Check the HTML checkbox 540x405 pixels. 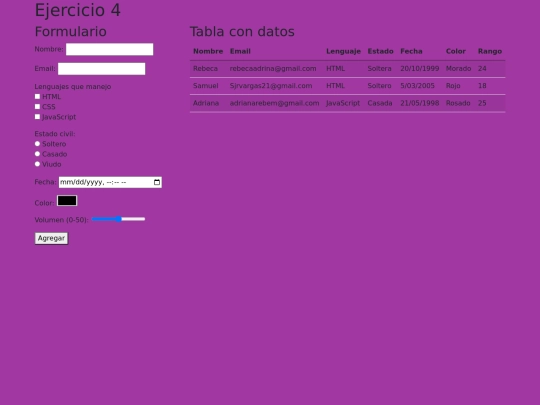click(x=37, y=96)
